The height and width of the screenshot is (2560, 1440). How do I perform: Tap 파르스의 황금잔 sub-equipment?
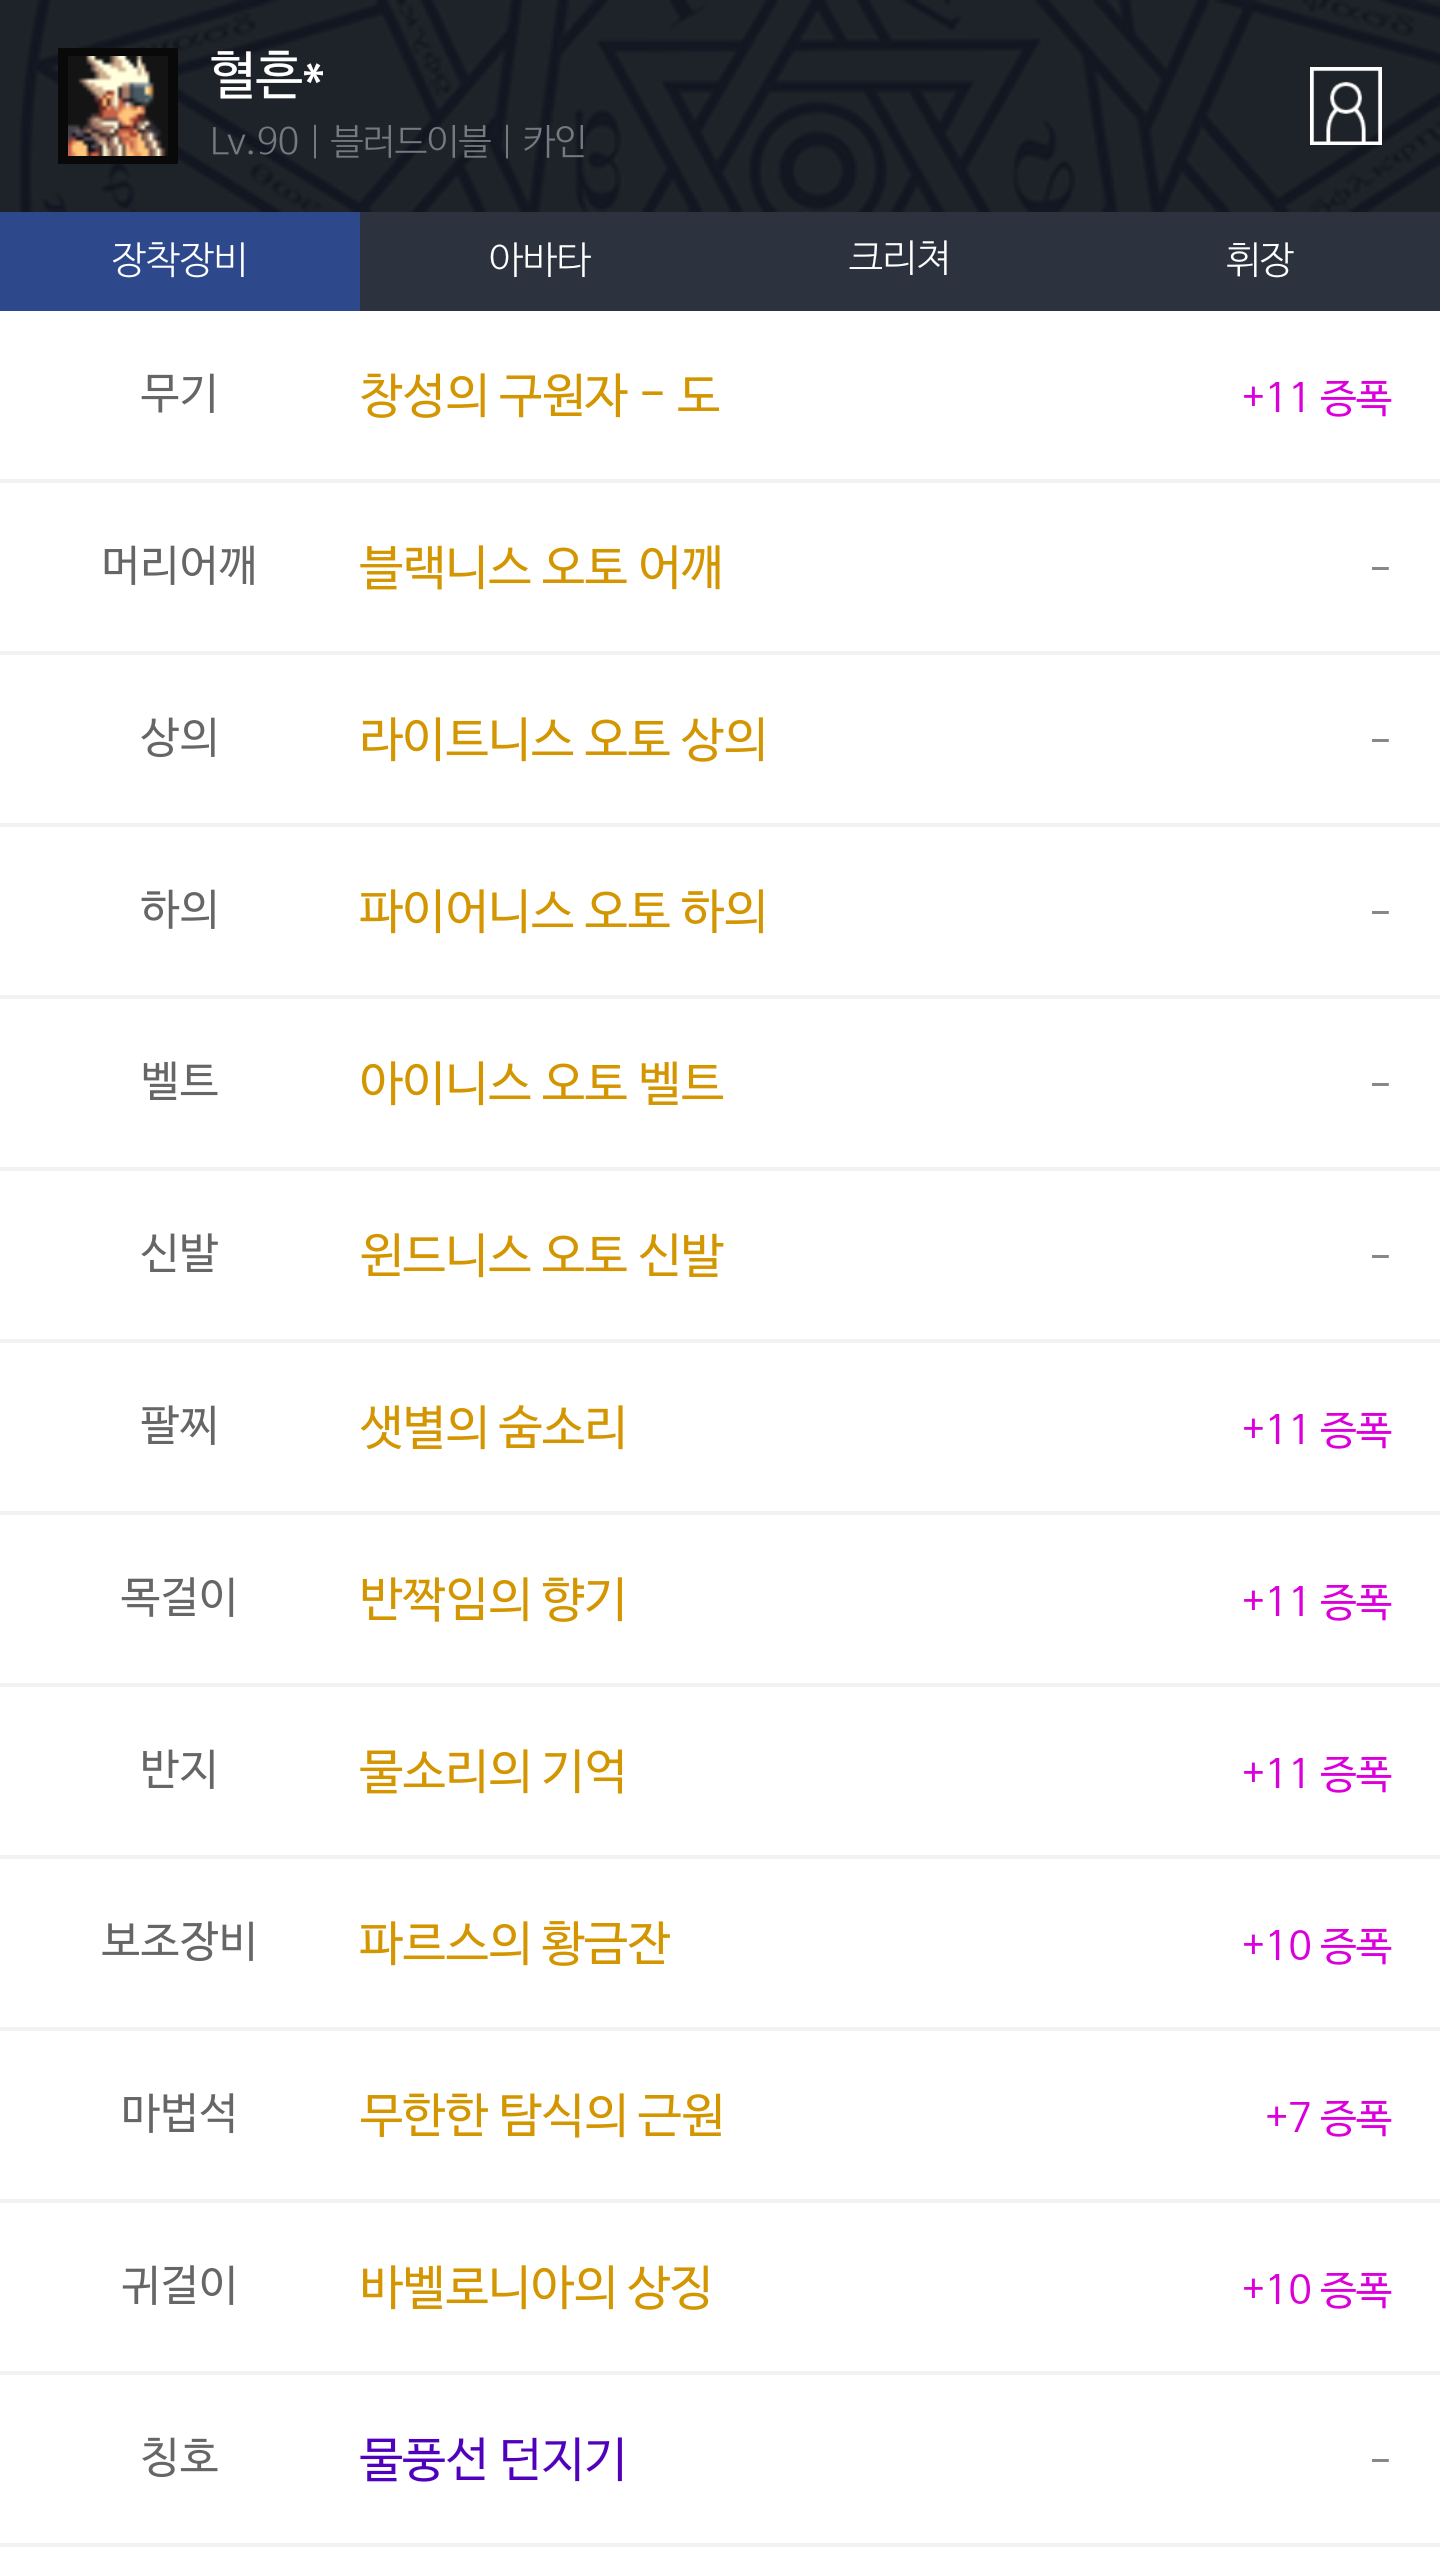pos(514,1943)
